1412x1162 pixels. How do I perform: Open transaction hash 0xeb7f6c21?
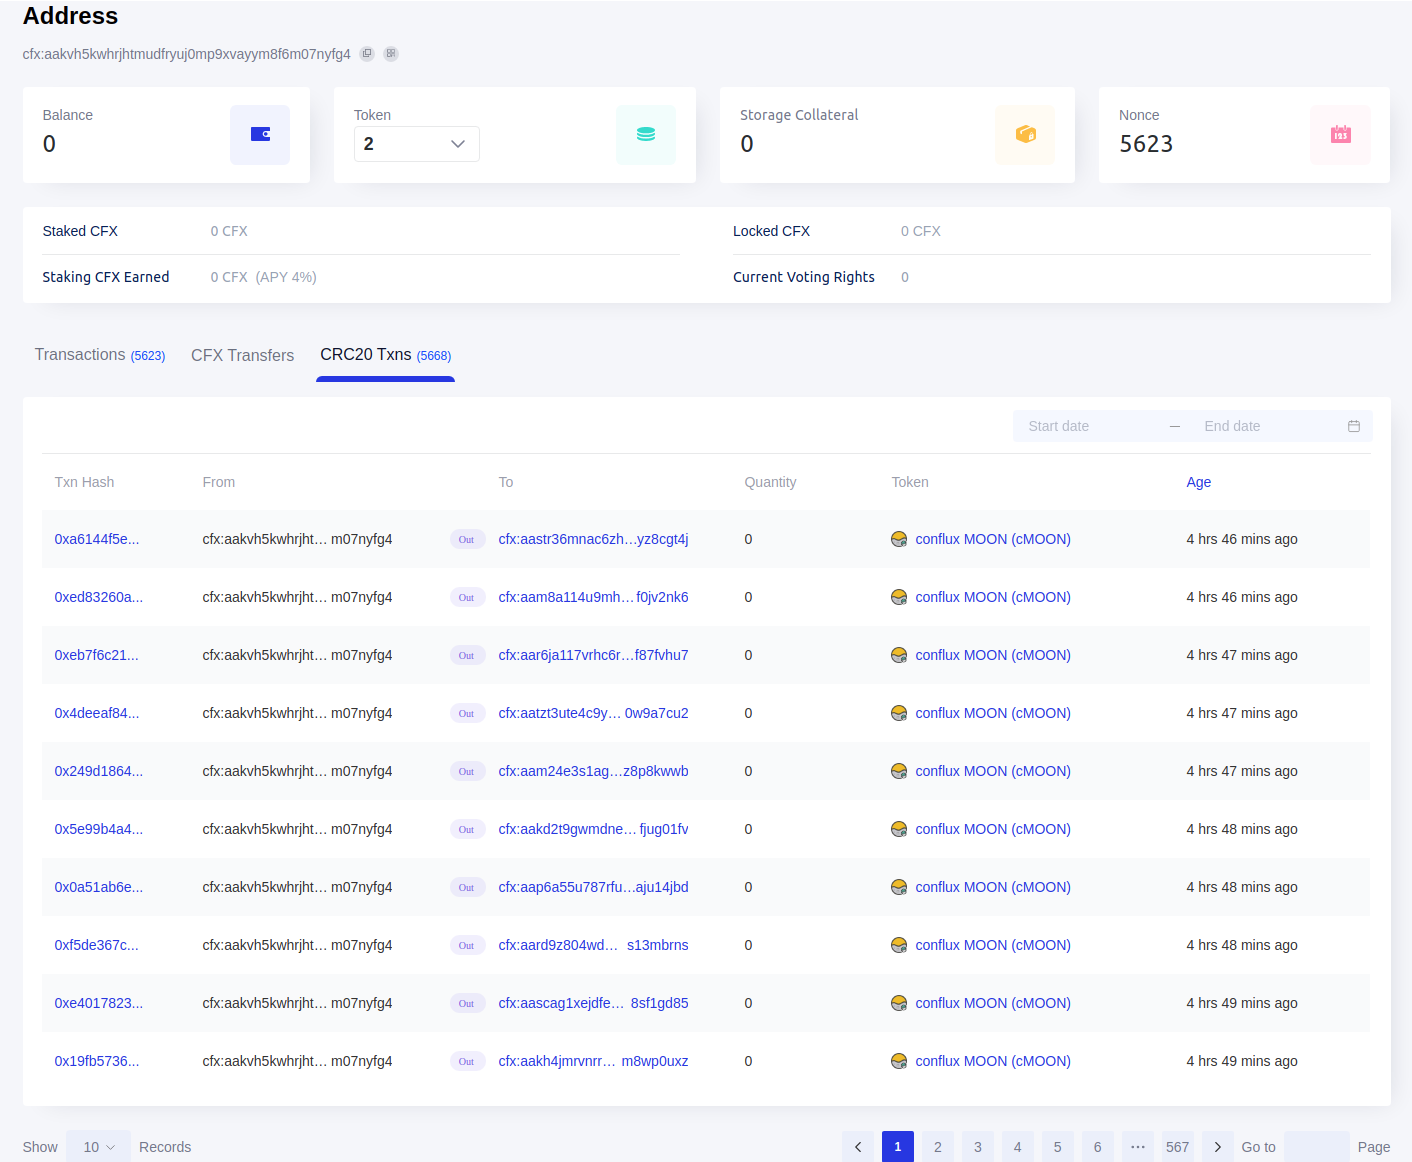pos(97,655)
